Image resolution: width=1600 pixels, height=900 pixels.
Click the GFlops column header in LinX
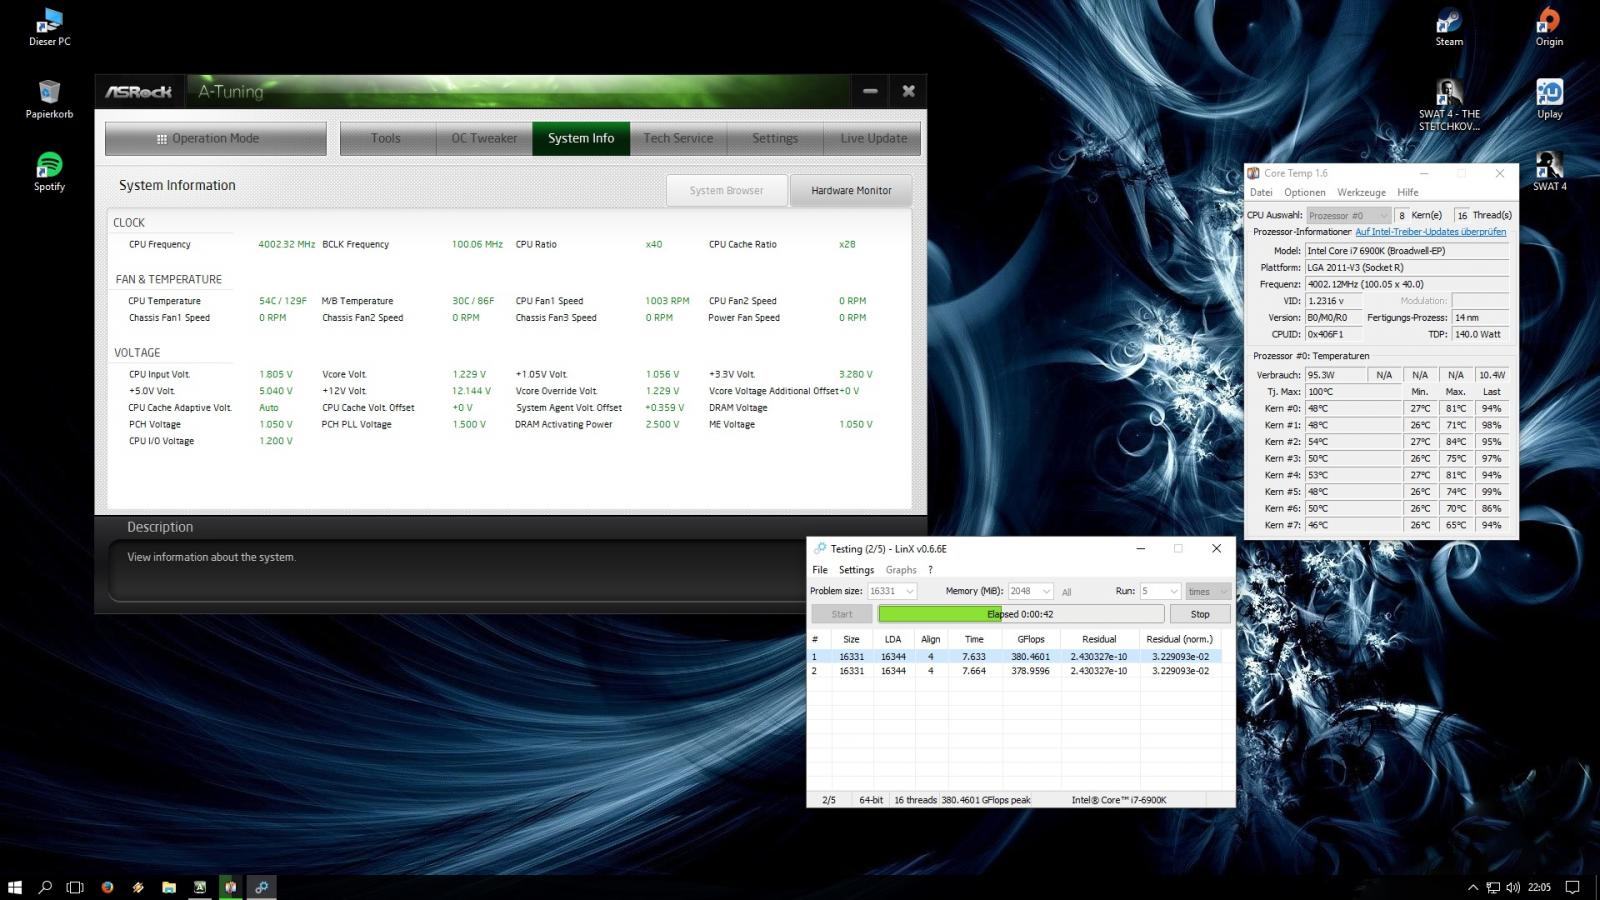coord(1031,639)
